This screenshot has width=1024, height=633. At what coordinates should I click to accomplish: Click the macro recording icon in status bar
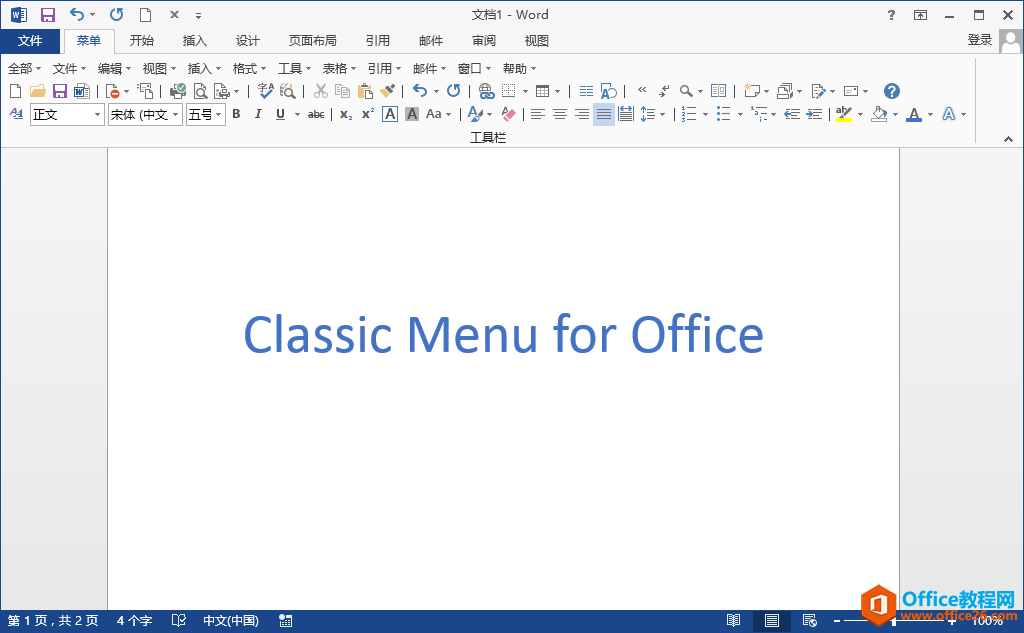(x=285, y=621)
